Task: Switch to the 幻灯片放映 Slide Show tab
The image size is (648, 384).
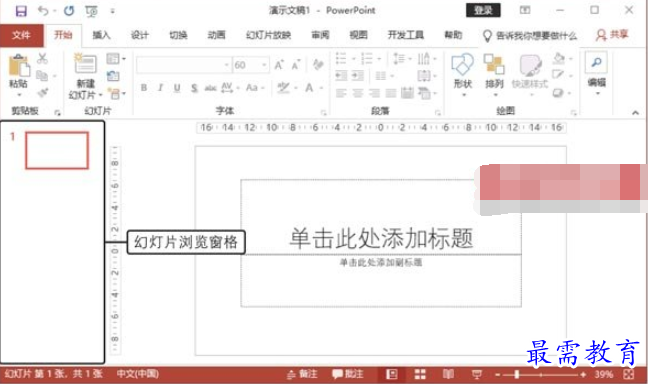Action: coord(269,35)
